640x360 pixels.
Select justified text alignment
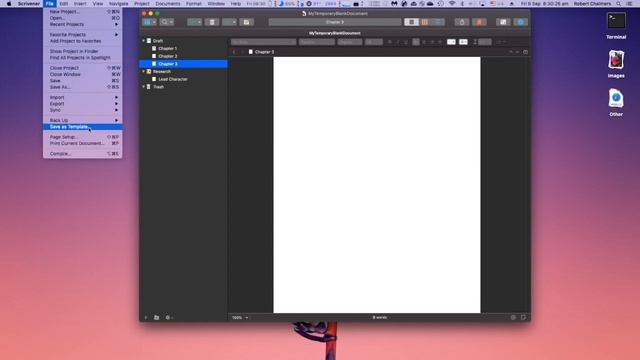click(440, 42)
